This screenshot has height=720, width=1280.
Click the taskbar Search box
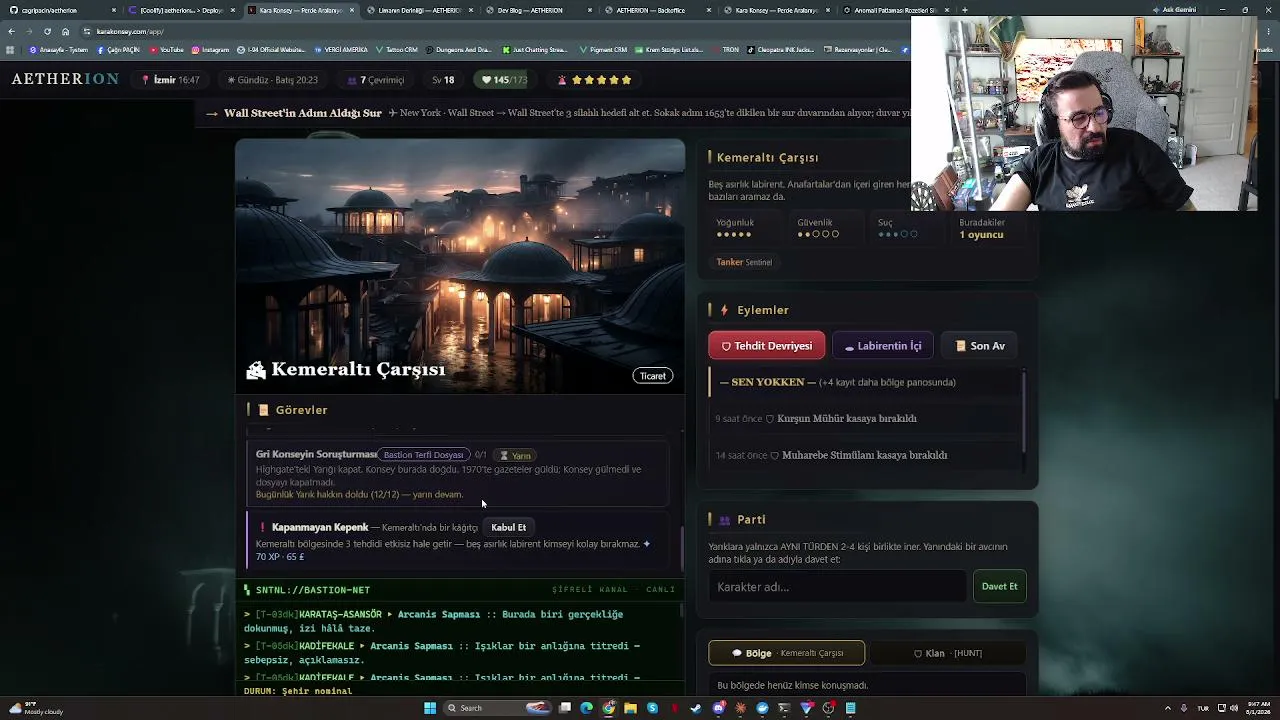[497, 708]
